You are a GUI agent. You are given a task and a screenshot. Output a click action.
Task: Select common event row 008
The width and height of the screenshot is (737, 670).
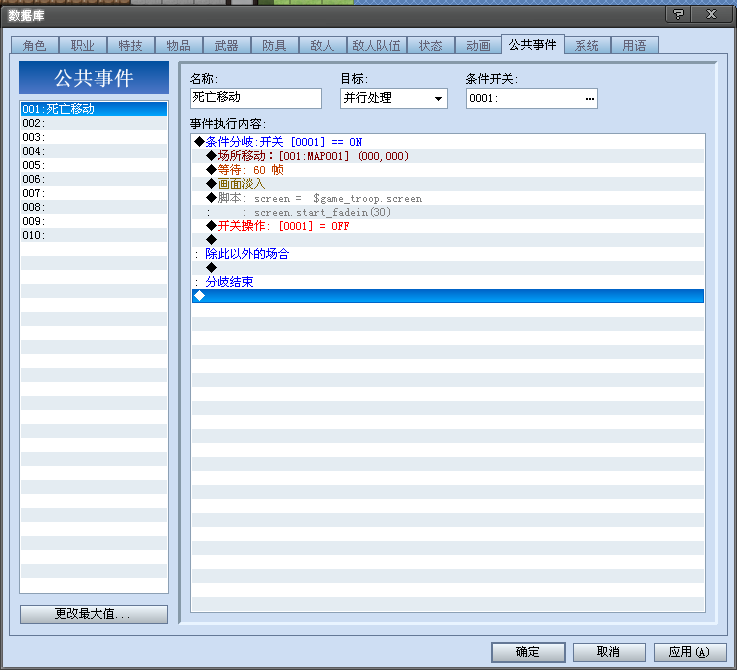(x=94, y=207)
